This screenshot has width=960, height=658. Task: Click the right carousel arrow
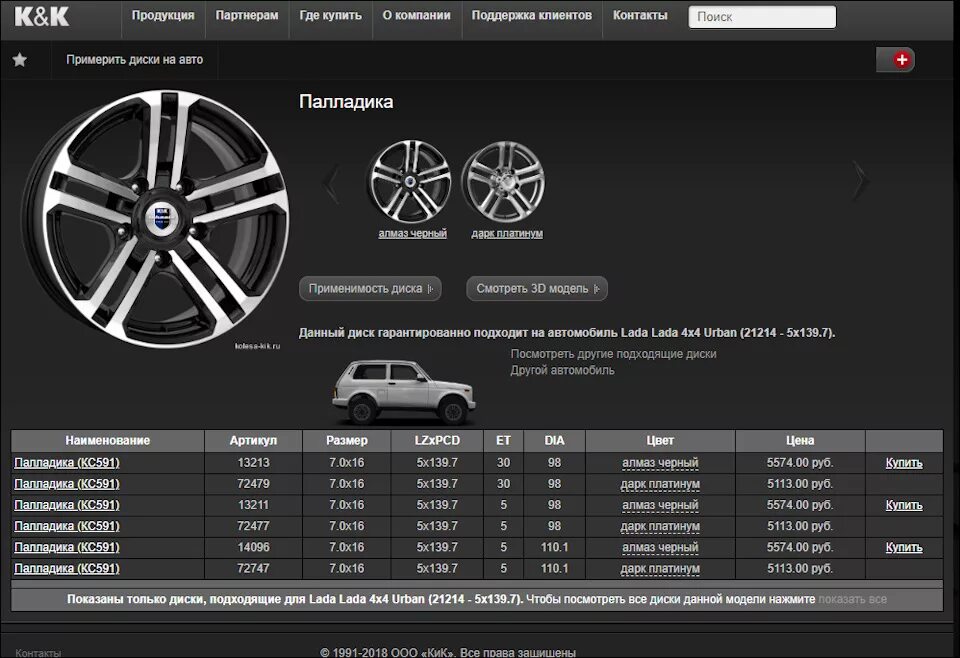point(860,181)
